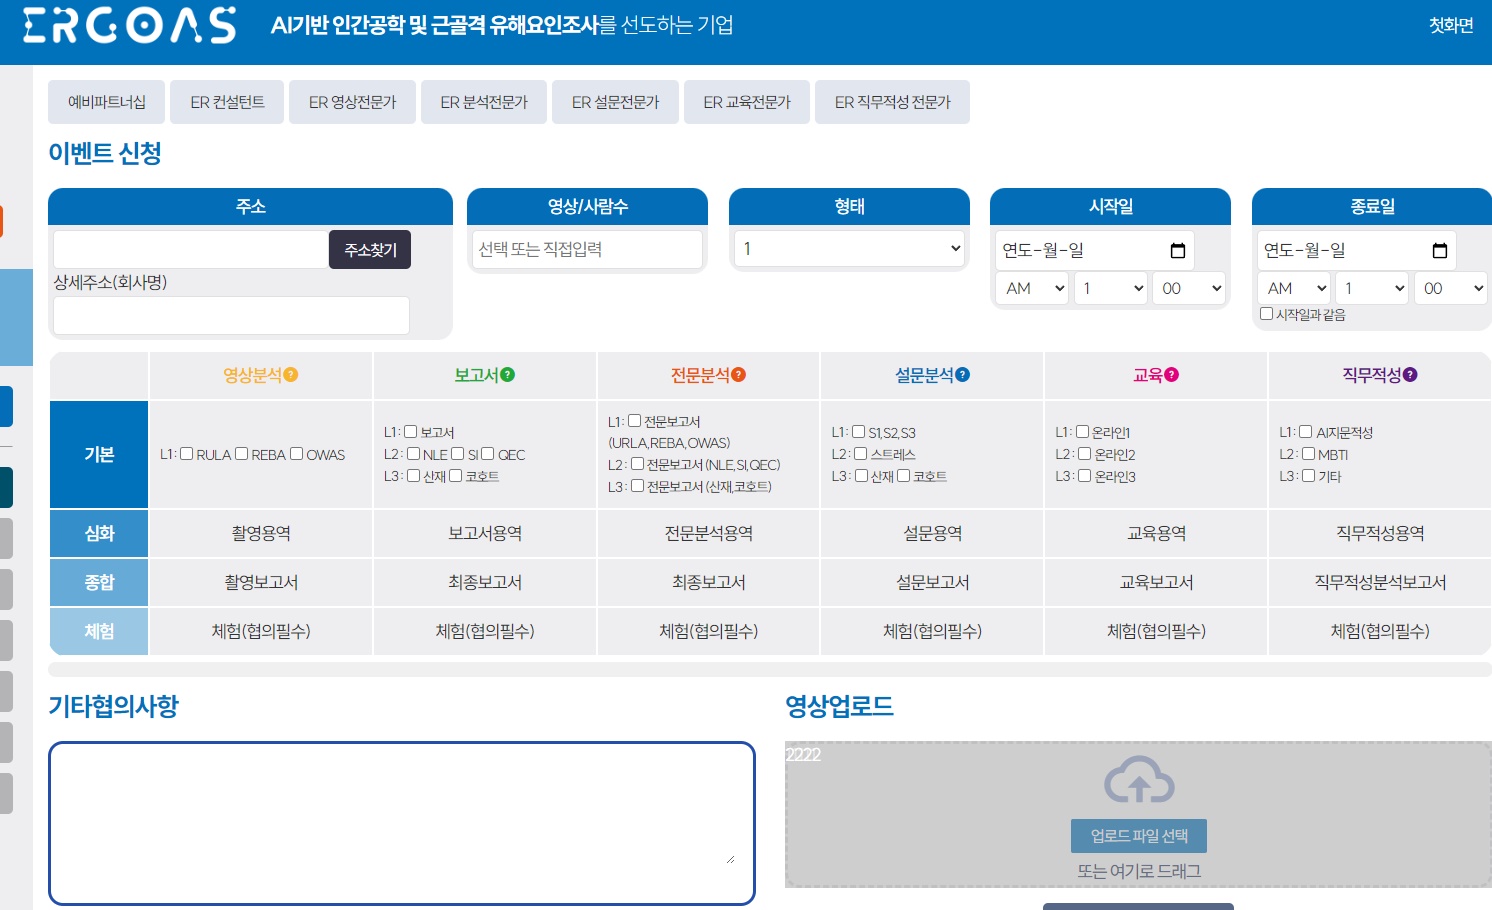
Task: Click into the 기타협의사항 text area
Action: click(401, 822)
